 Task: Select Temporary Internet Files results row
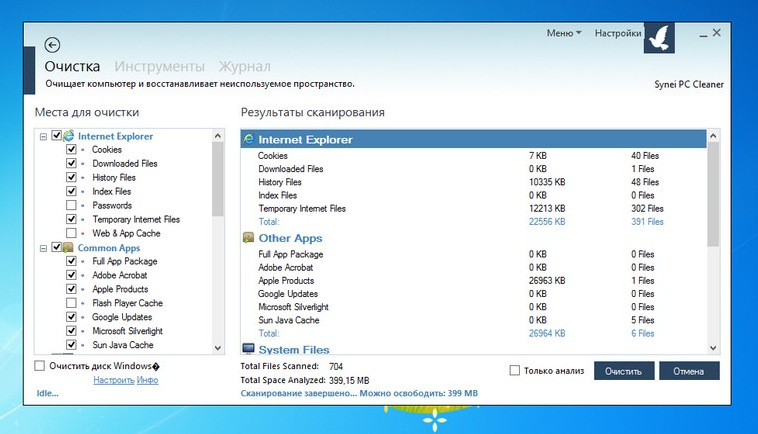click(473, 209)
